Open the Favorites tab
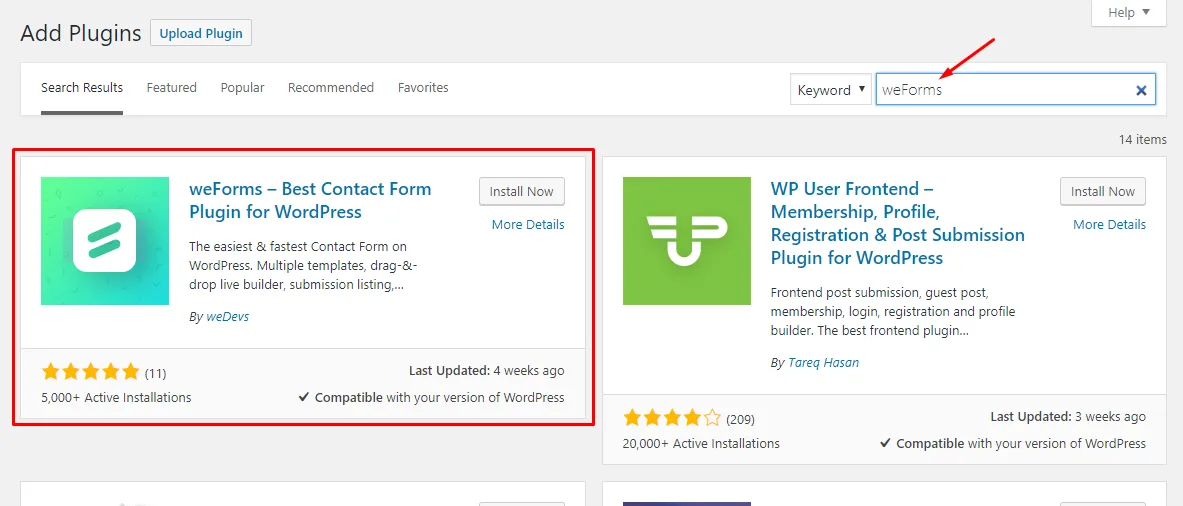1183x506 pixels. coord(422,88)
